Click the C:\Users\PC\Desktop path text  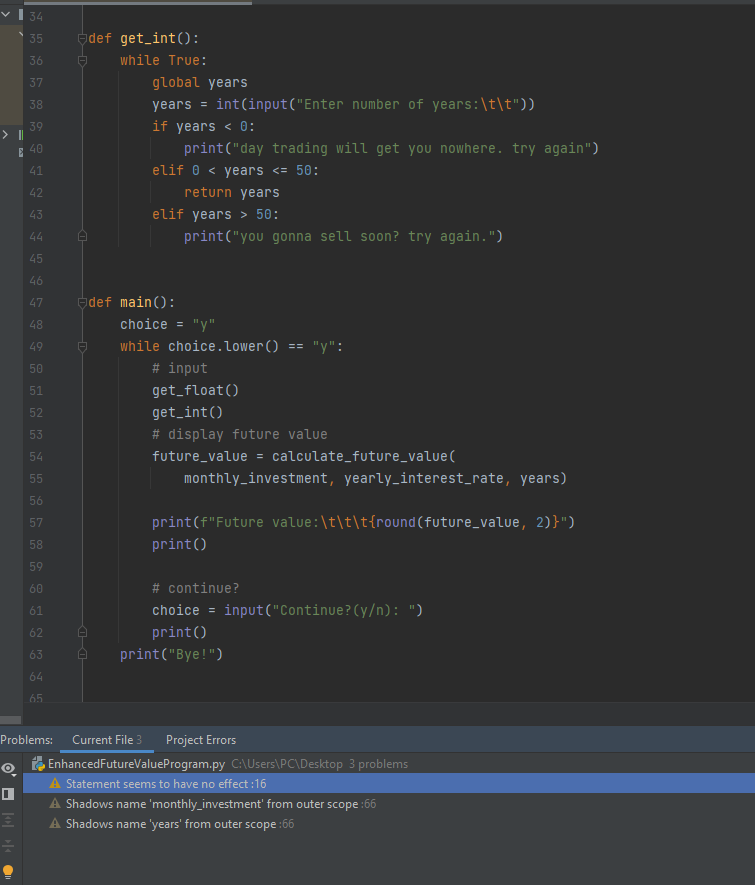(x=287, y=764)
